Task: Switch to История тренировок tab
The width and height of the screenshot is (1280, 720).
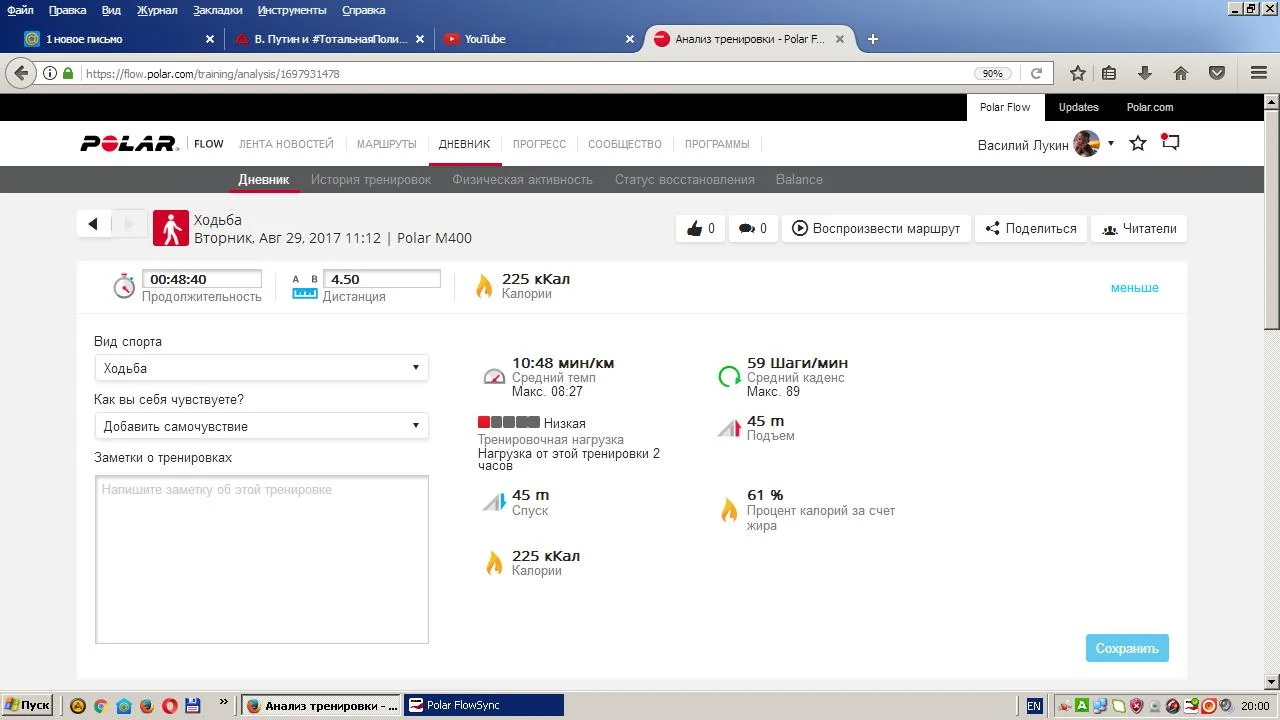Action: click(x=370, y=180)
